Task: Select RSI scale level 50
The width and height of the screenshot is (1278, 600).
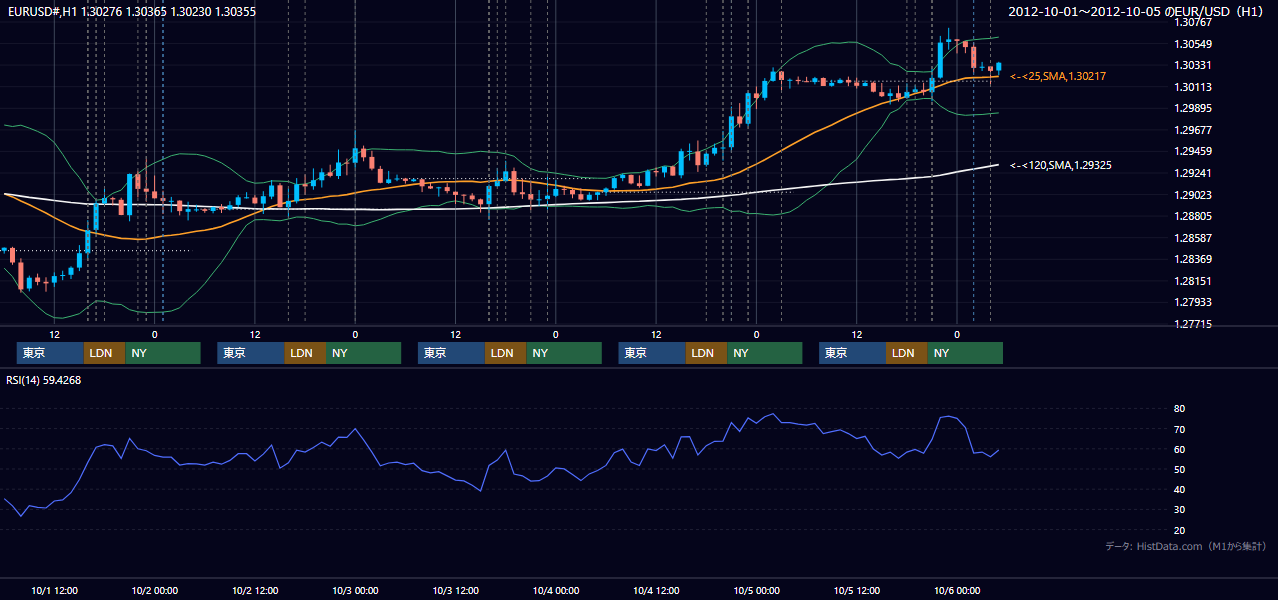Action: click(x=1180, y=469)
